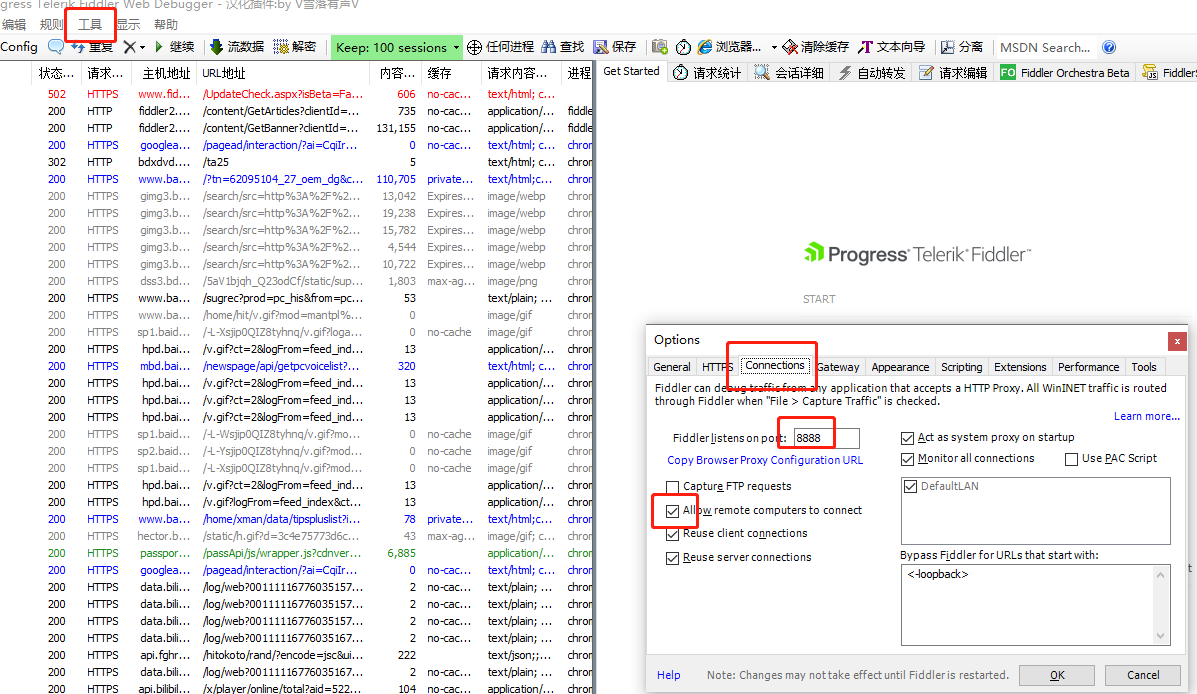Image resolution: width=1197 pixels, height=694 pixels.
Task: Click the camera screenshot icon in toolbar
Action: (x=660, y=47)
